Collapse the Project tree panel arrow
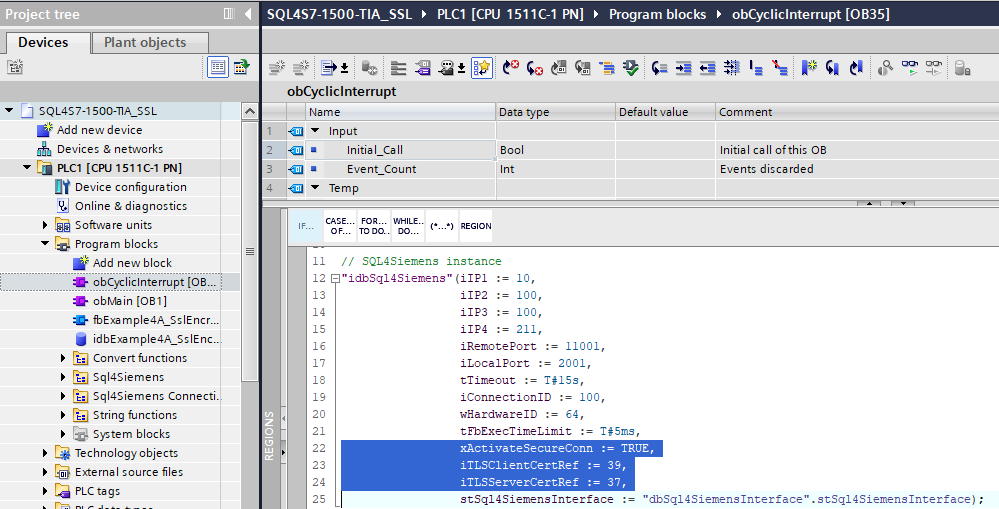This screenshot has width=999, height=509. (248, 13)
